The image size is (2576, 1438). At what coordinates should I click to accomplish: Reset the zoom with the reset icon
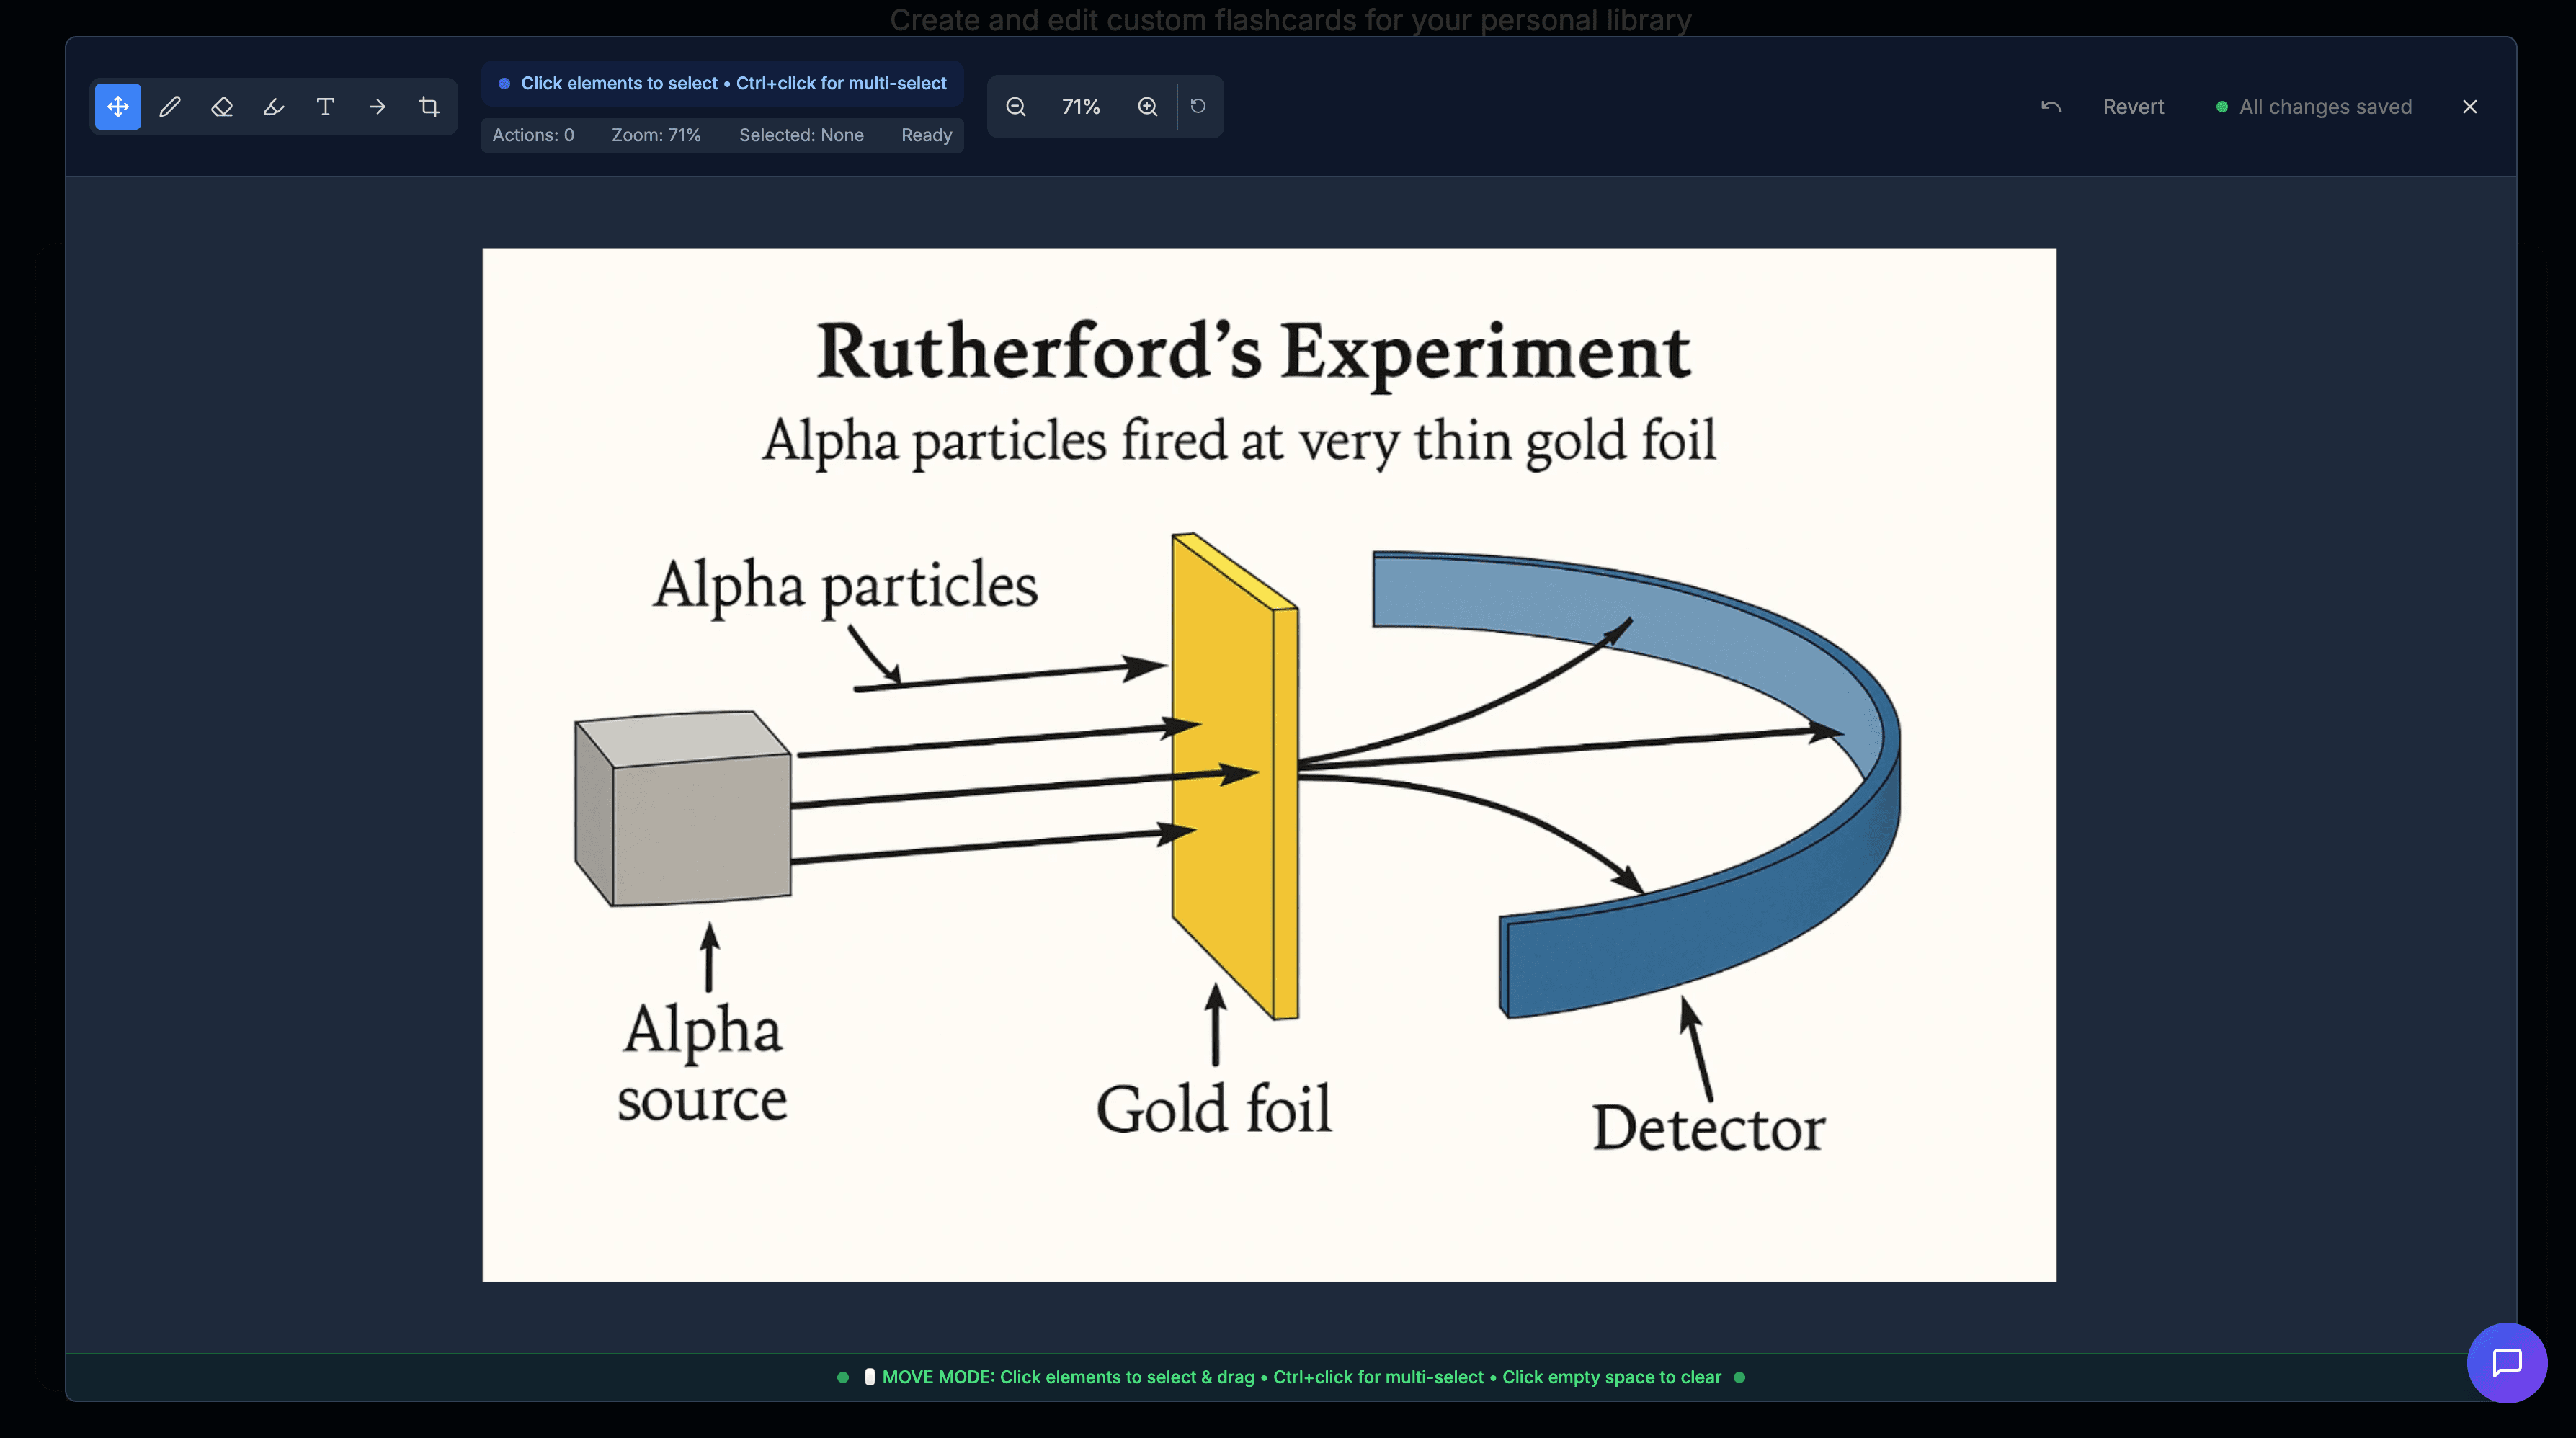click(x=1198, y=106)
